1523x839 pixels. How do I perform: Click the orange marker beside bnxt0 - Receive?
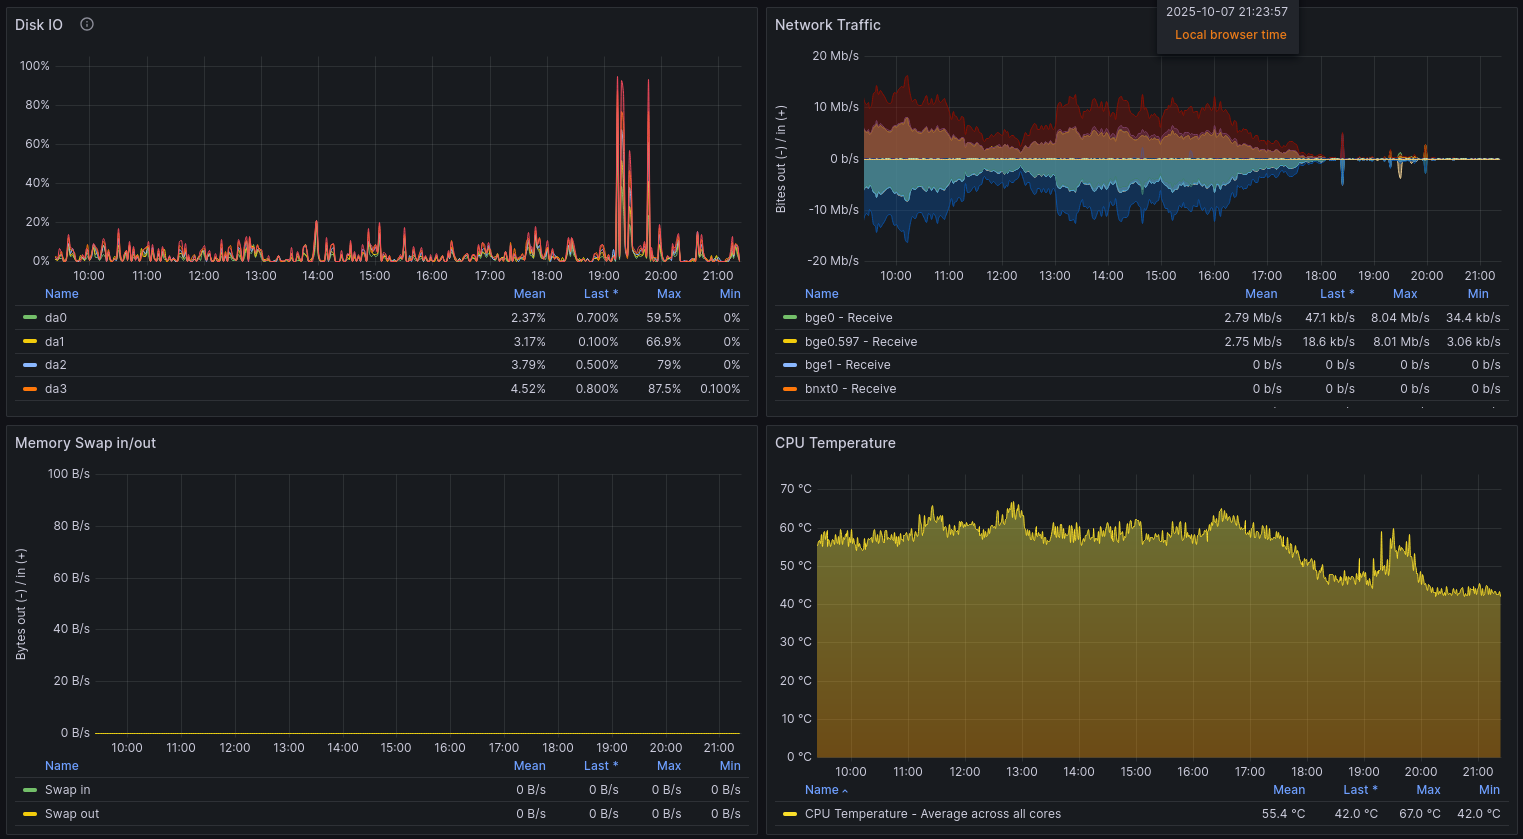[787, 388]
